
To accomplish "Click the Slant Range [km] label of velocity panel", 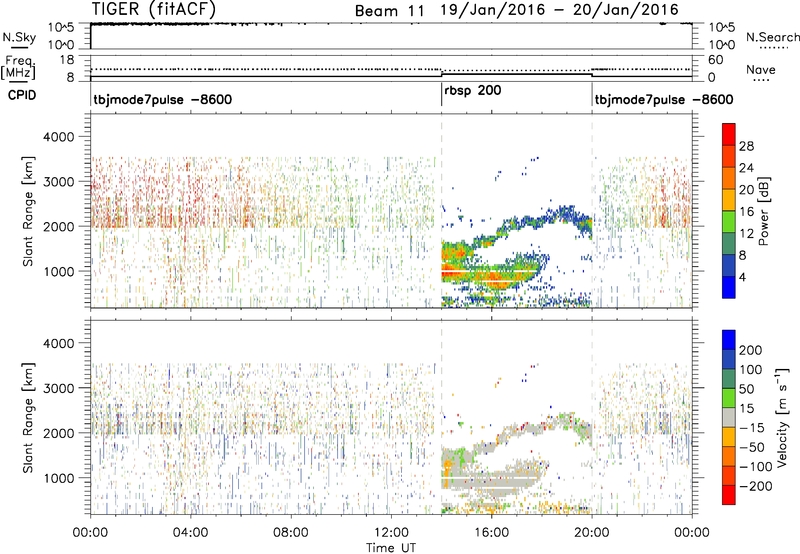I will pyautogui.click(x=28, y=417).
